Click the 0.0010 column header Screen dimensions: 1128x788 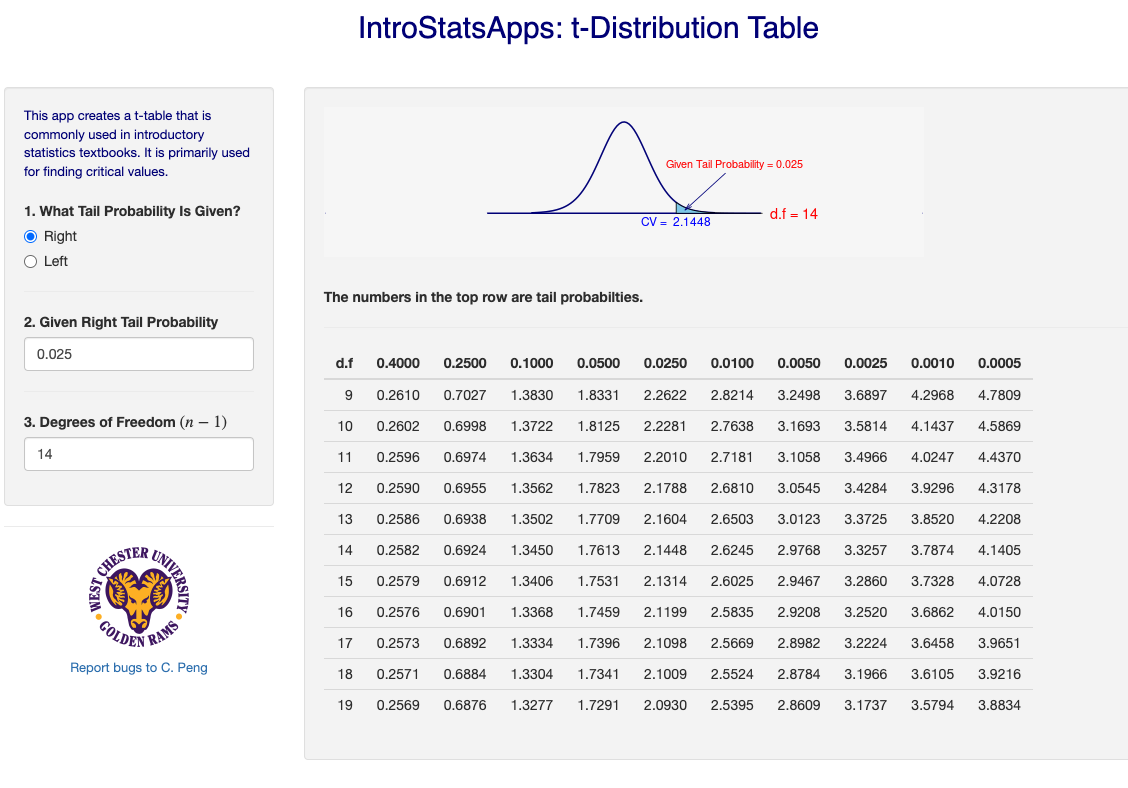932,363
